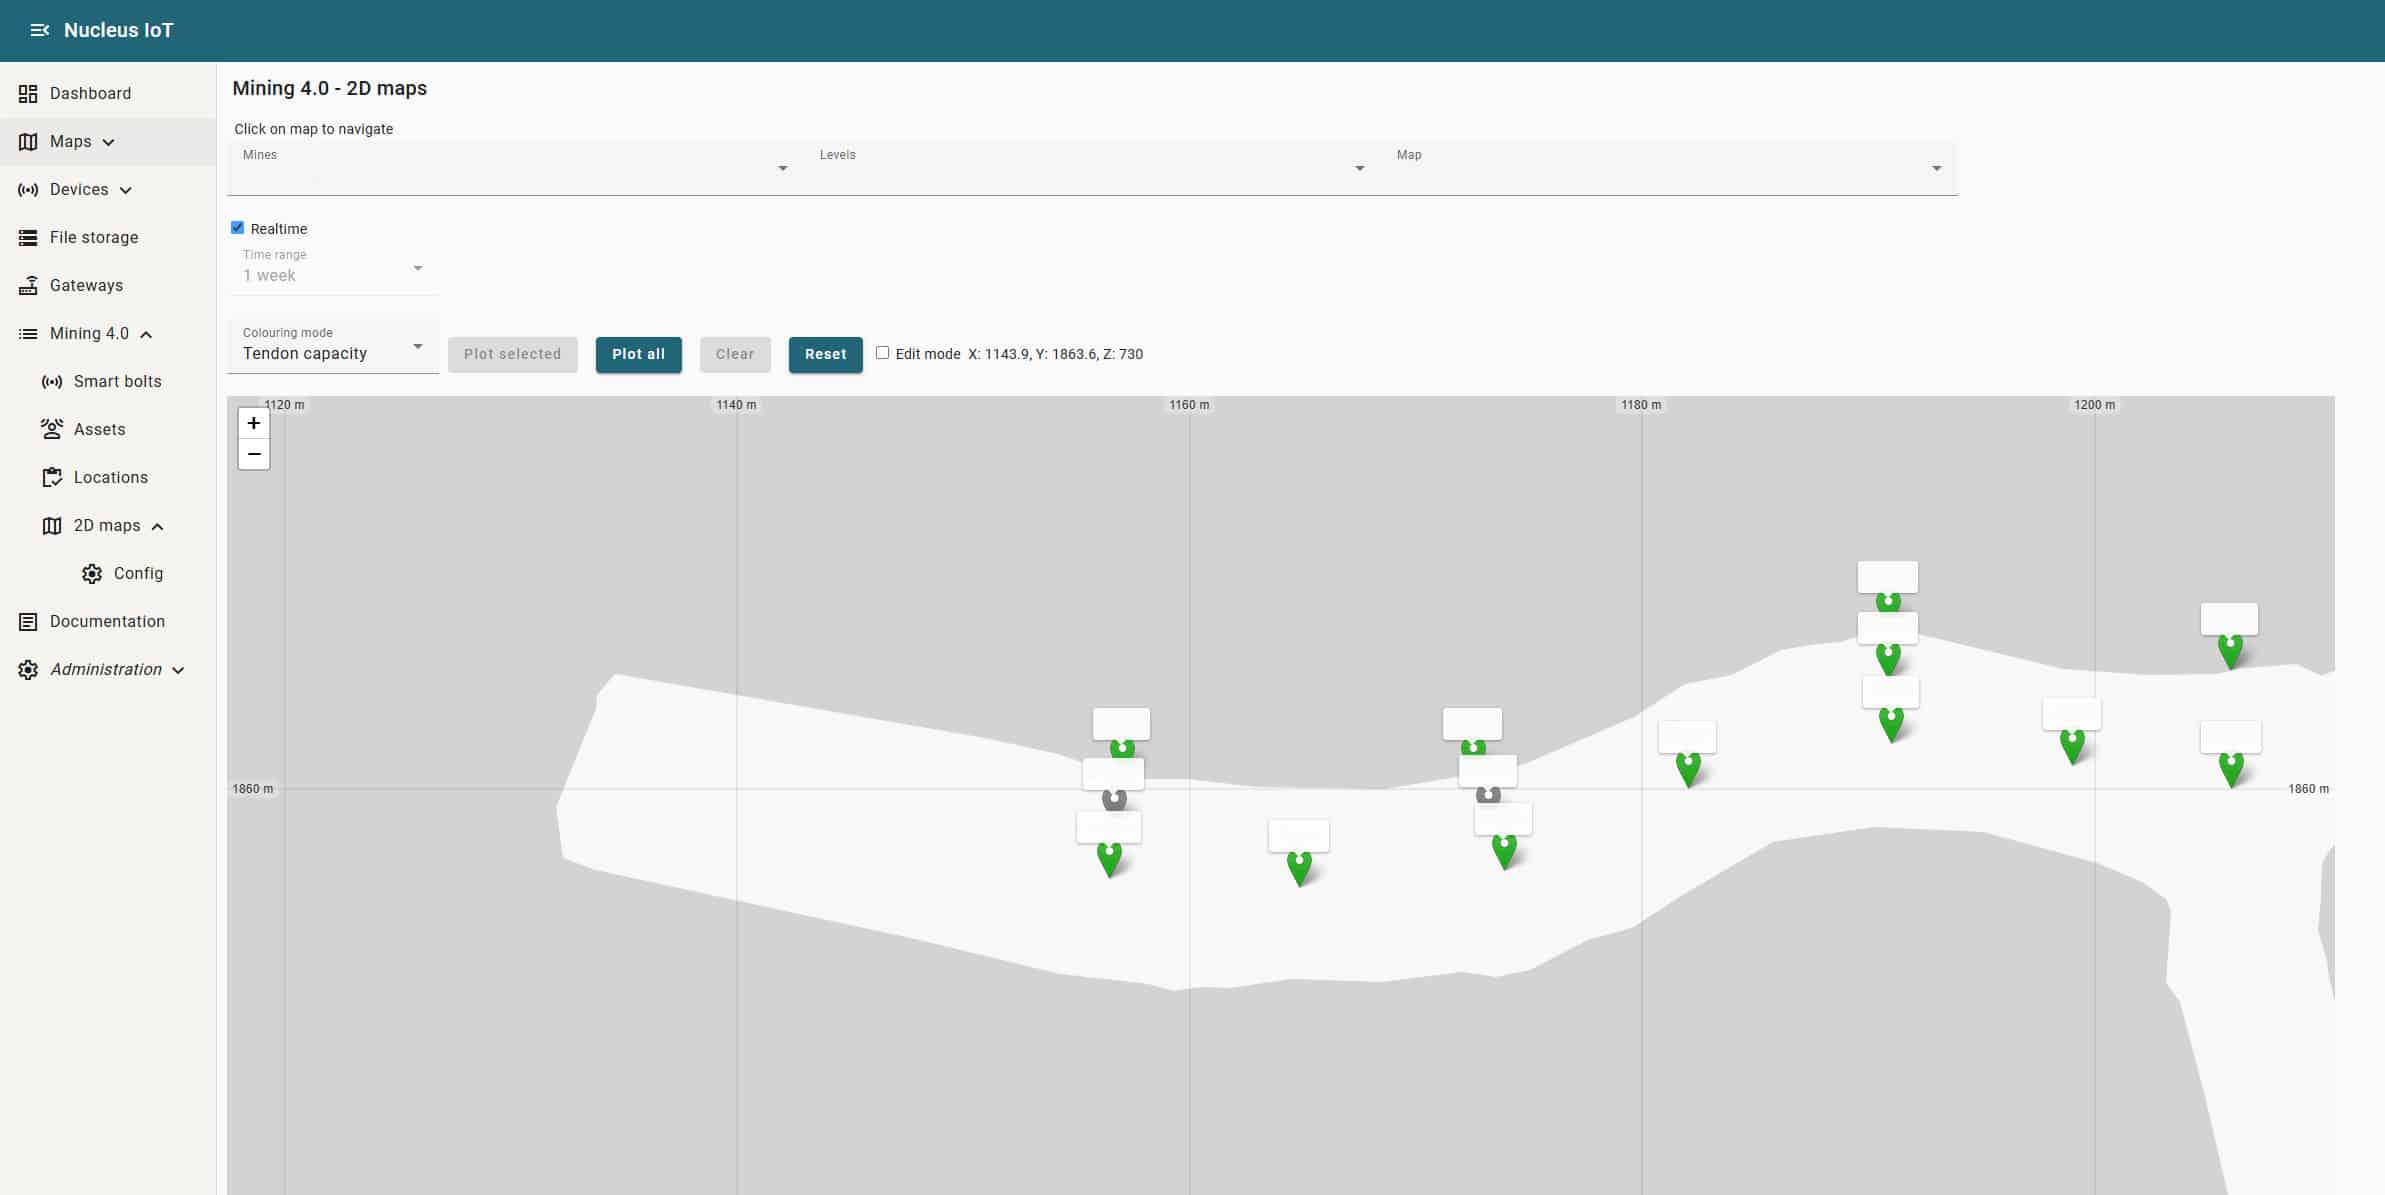The image size is (2385, 1195).
Task: Open Colouring mode Tendon capacity dropdown
Action: (333, 346)
